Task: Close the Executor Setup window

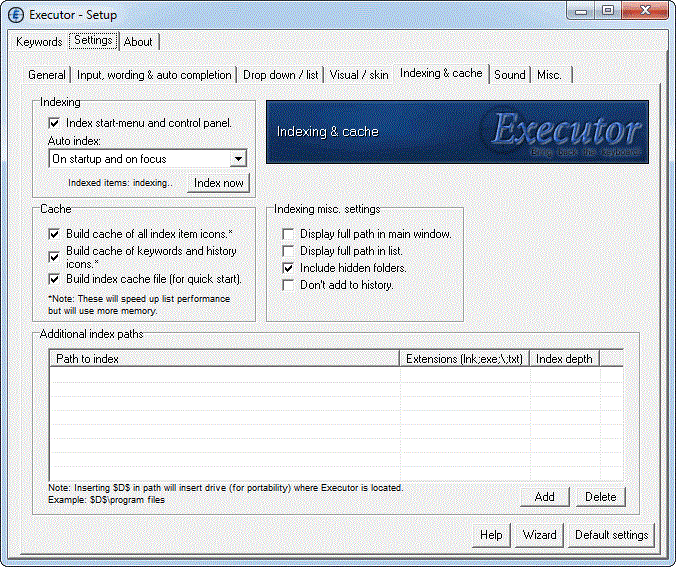Action: click(x=646, y=12)
